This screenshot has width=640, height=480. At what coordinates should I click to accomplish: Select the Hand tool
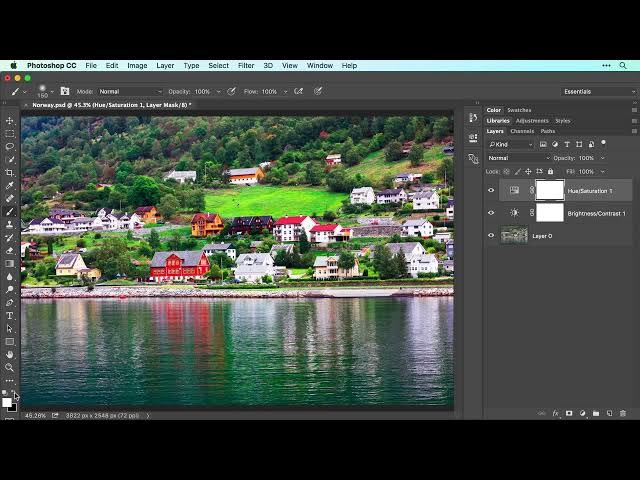[x=10, y=354]
